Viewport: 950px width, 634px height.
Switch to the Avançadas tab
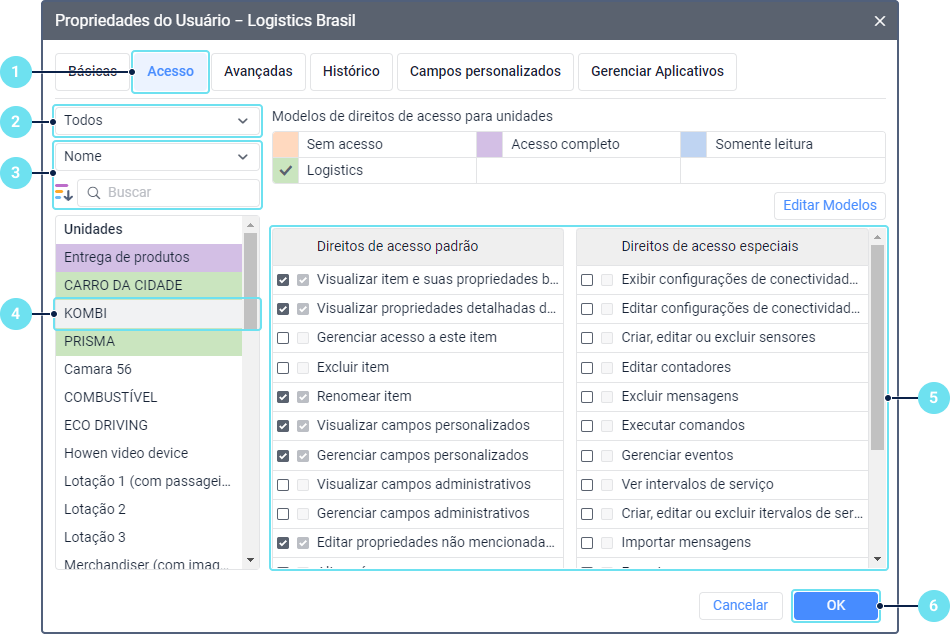tap(258, 72)
